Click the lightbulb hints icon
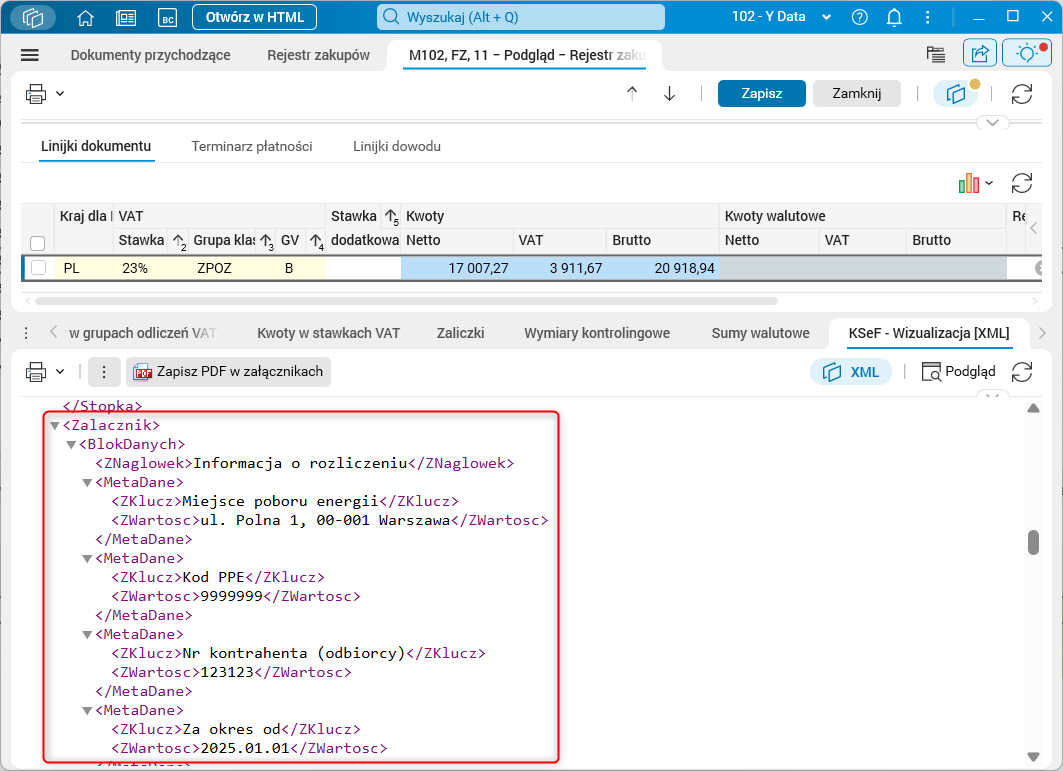This screenshot has width=1063, height=771. 1027,54
